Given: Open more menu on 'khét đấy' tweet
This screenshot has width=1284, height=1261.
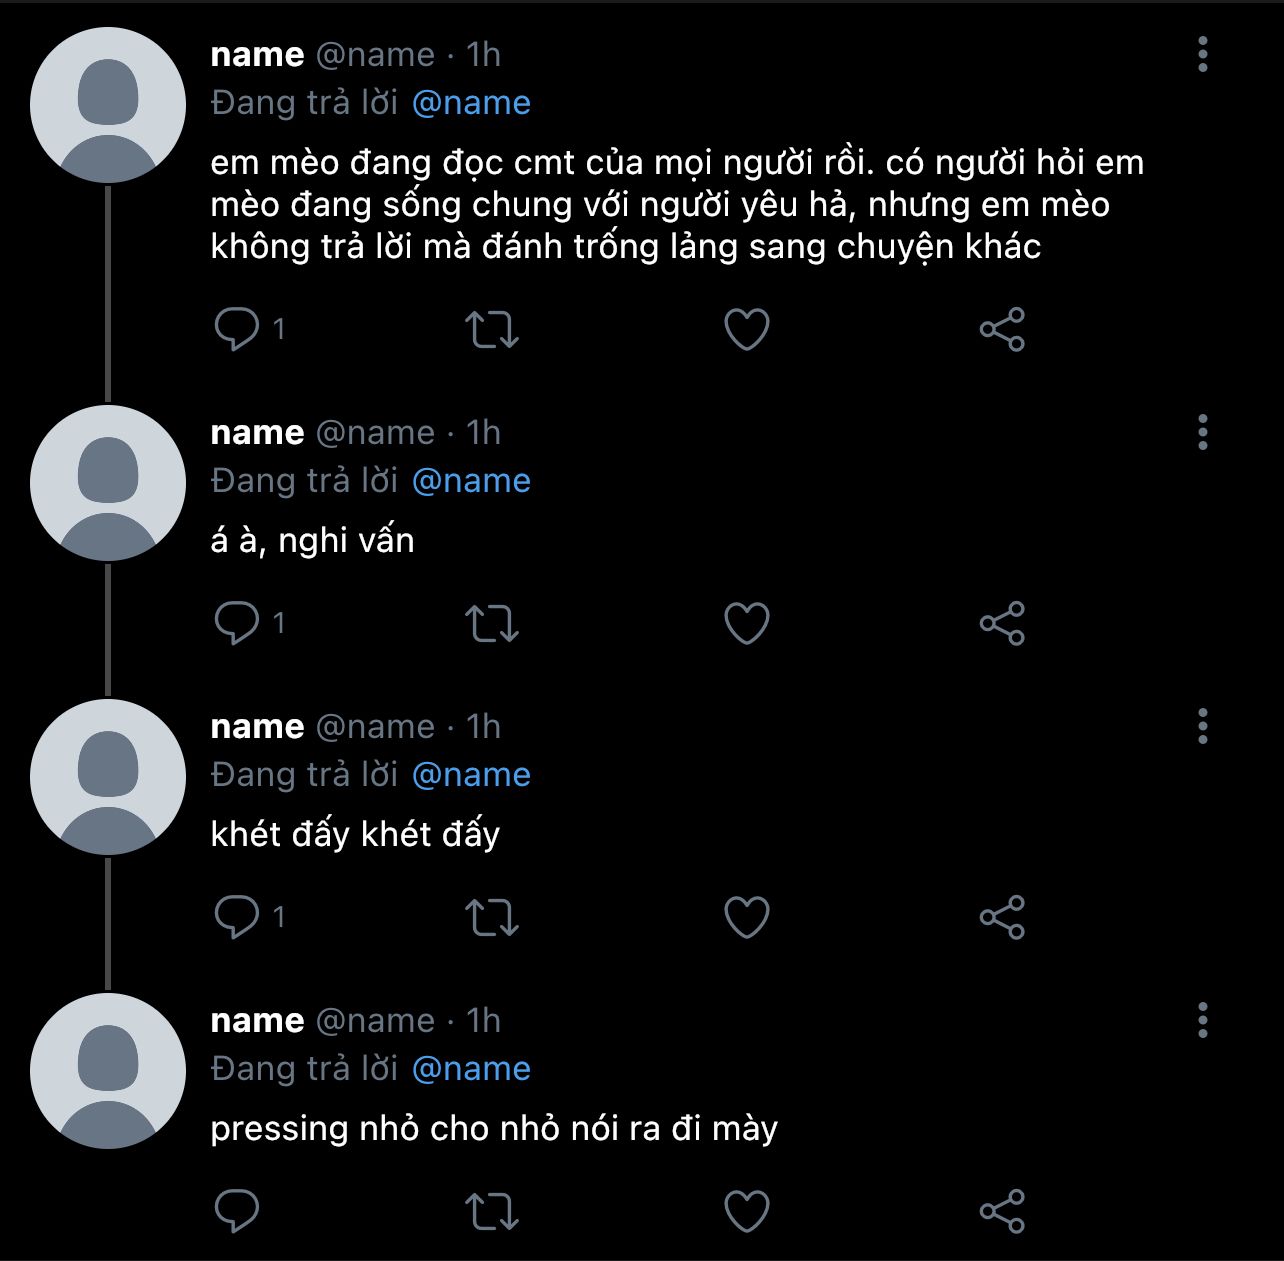Looking at the screenshot, I should (1203, 726).
